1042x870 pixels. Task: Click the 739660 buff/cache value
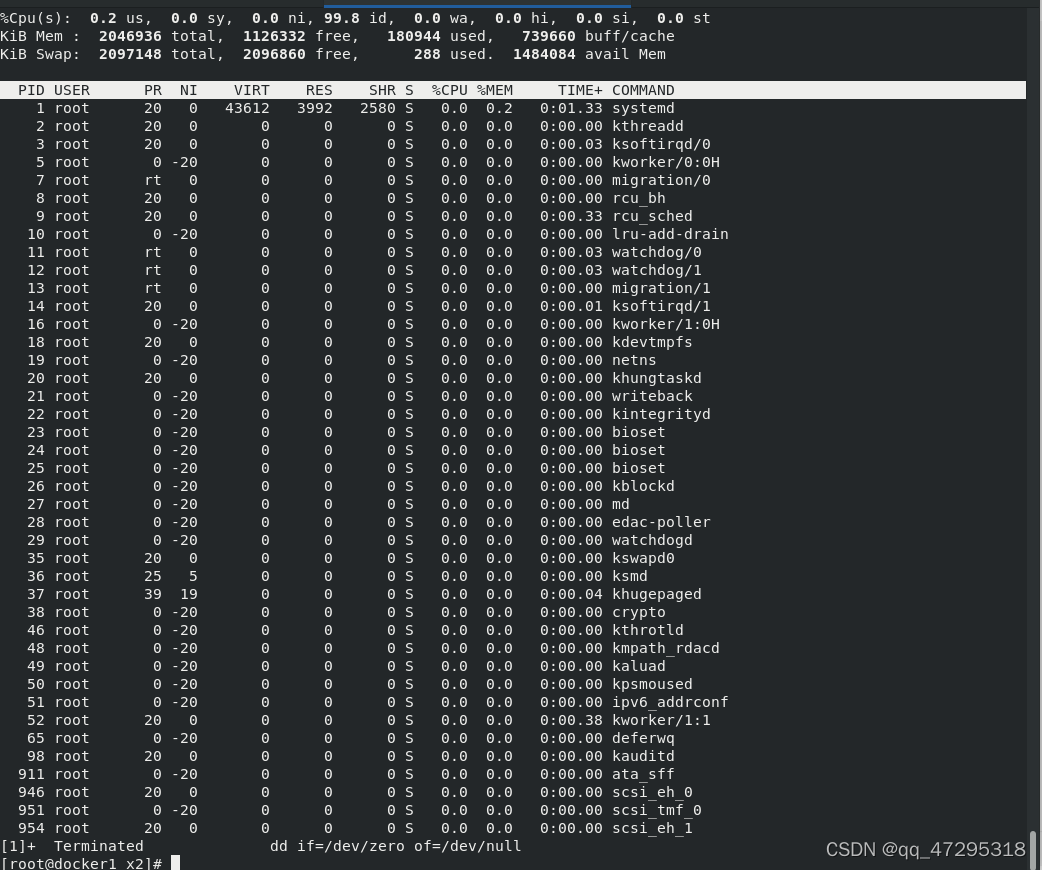point(549,37)
